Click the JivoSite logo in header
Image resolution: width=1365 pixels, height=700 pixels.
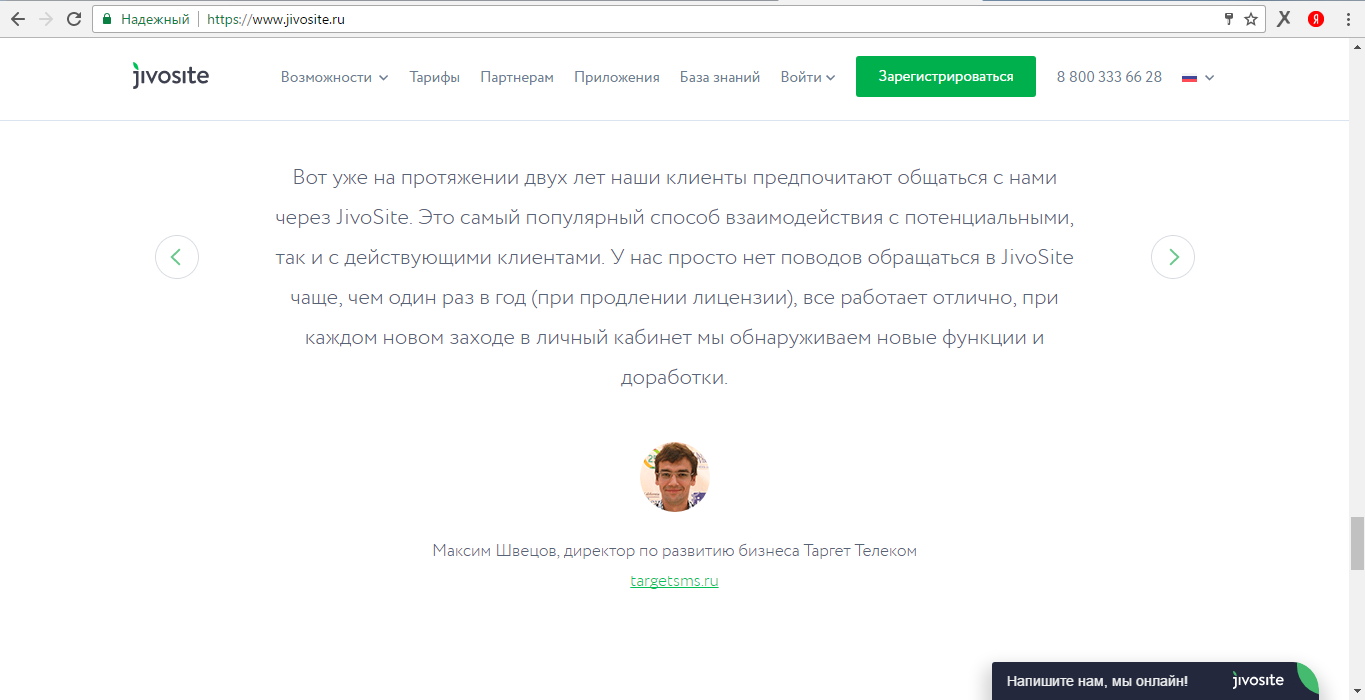170,76
